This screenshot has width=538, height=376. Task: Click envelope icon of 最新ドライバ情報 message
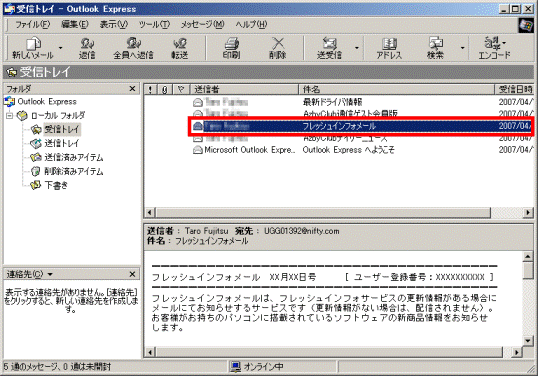coord(198,102)
